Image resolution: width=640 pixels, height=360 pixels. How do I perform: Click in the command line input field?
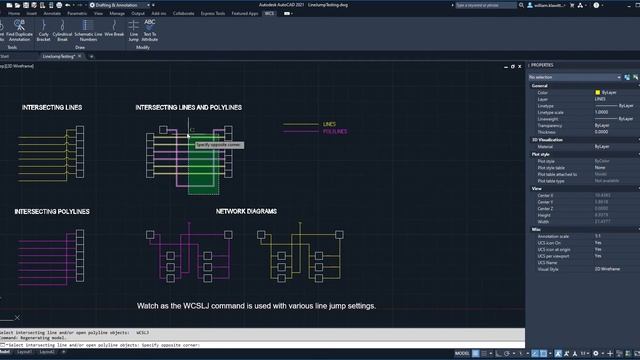[262, 345]
